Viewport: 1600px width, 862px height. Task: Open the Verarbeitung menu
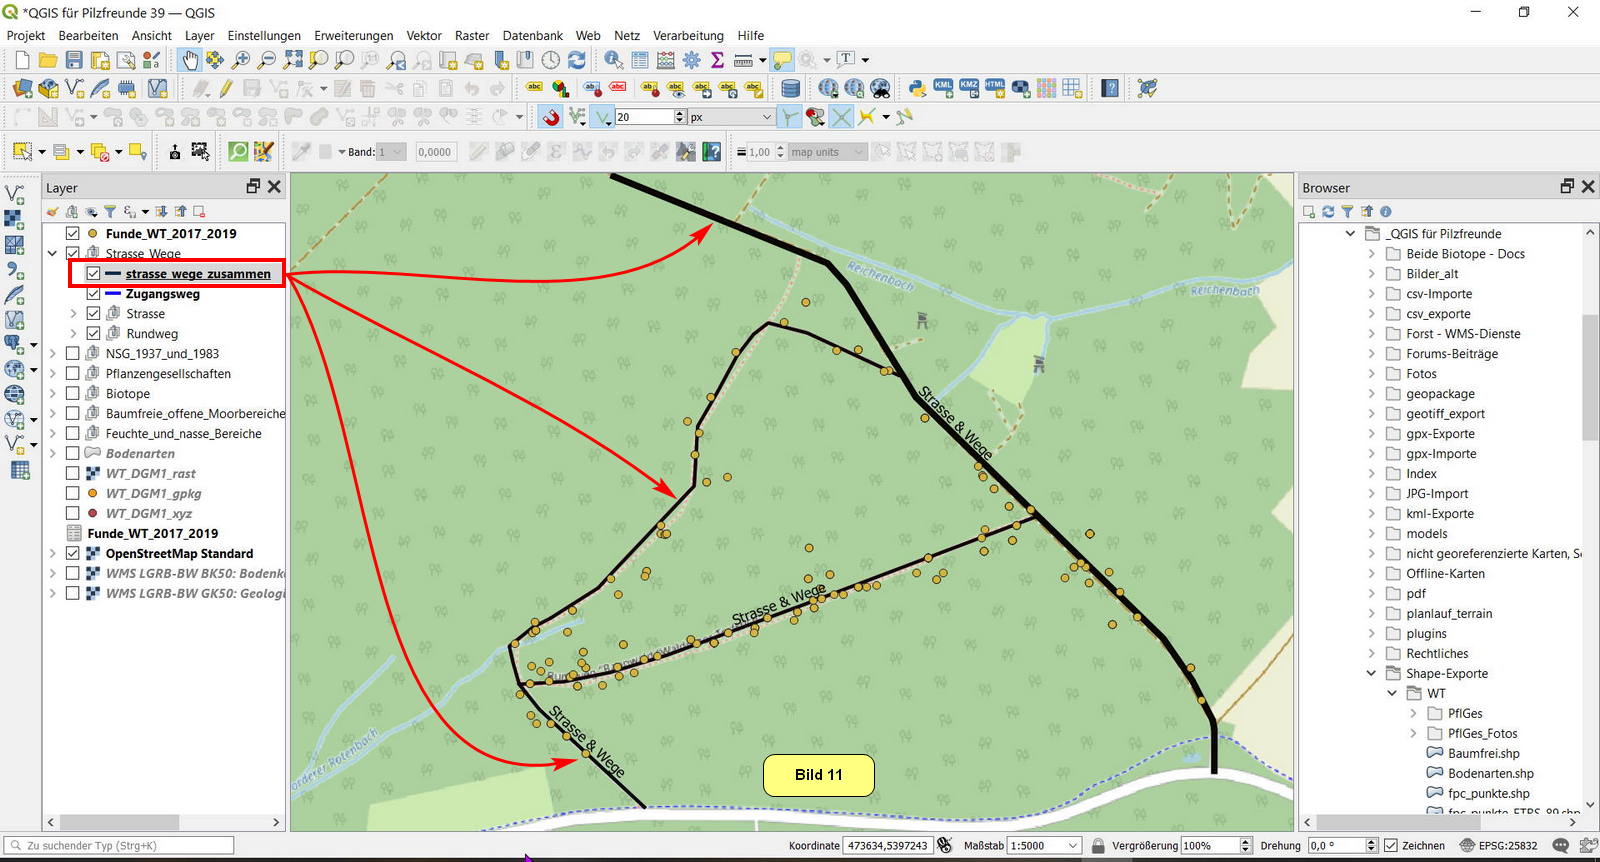click(688, 35)
